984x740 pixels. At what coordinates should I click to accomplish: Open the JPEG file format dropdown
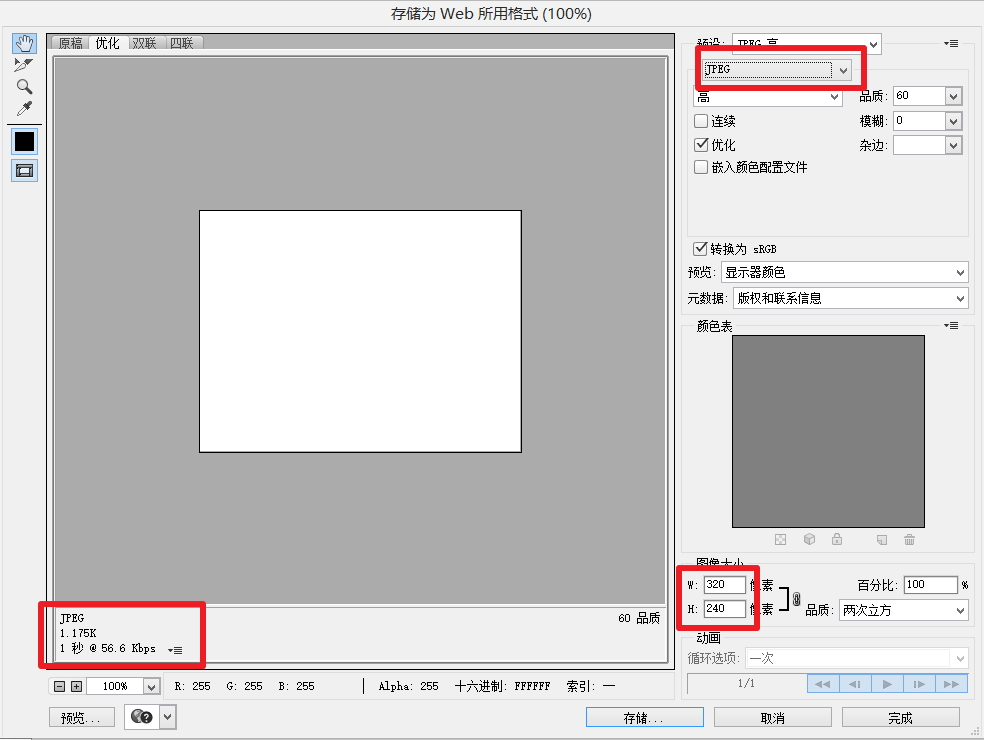777,70
